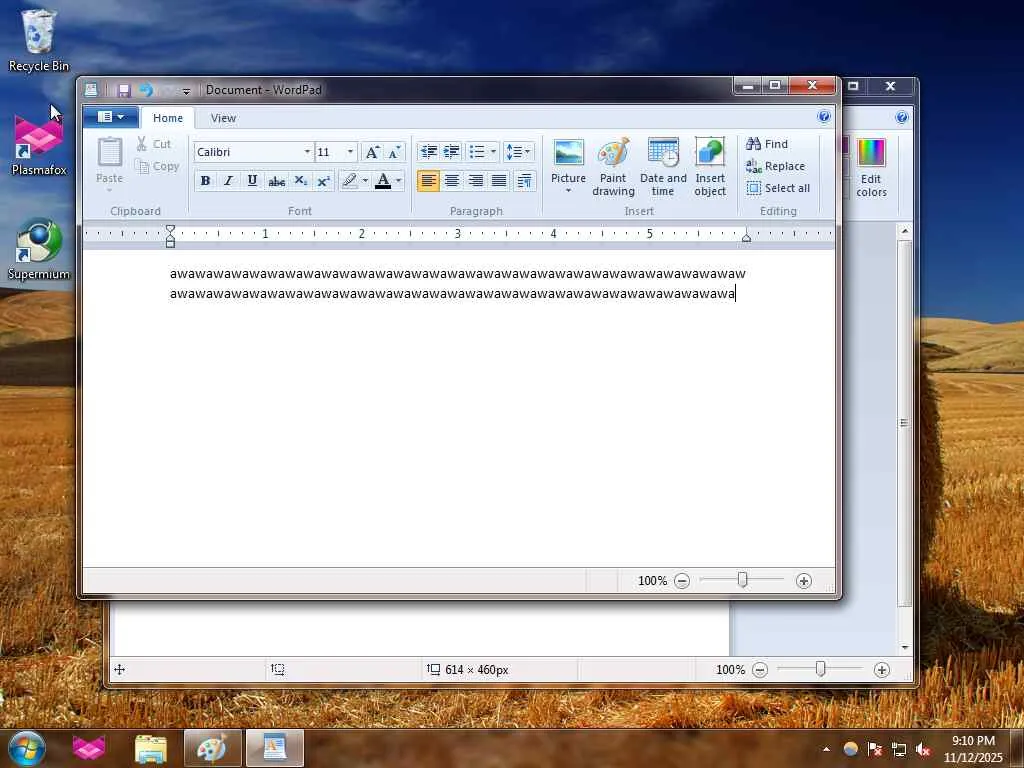Click the Recycle Bin desktop icon
Viewport: 1024px width, 768px height.
39,39
